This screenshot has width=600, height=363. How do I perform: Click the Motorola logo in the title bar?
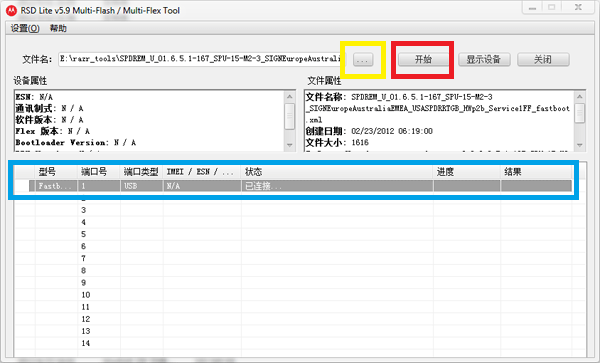click(11, 11)
